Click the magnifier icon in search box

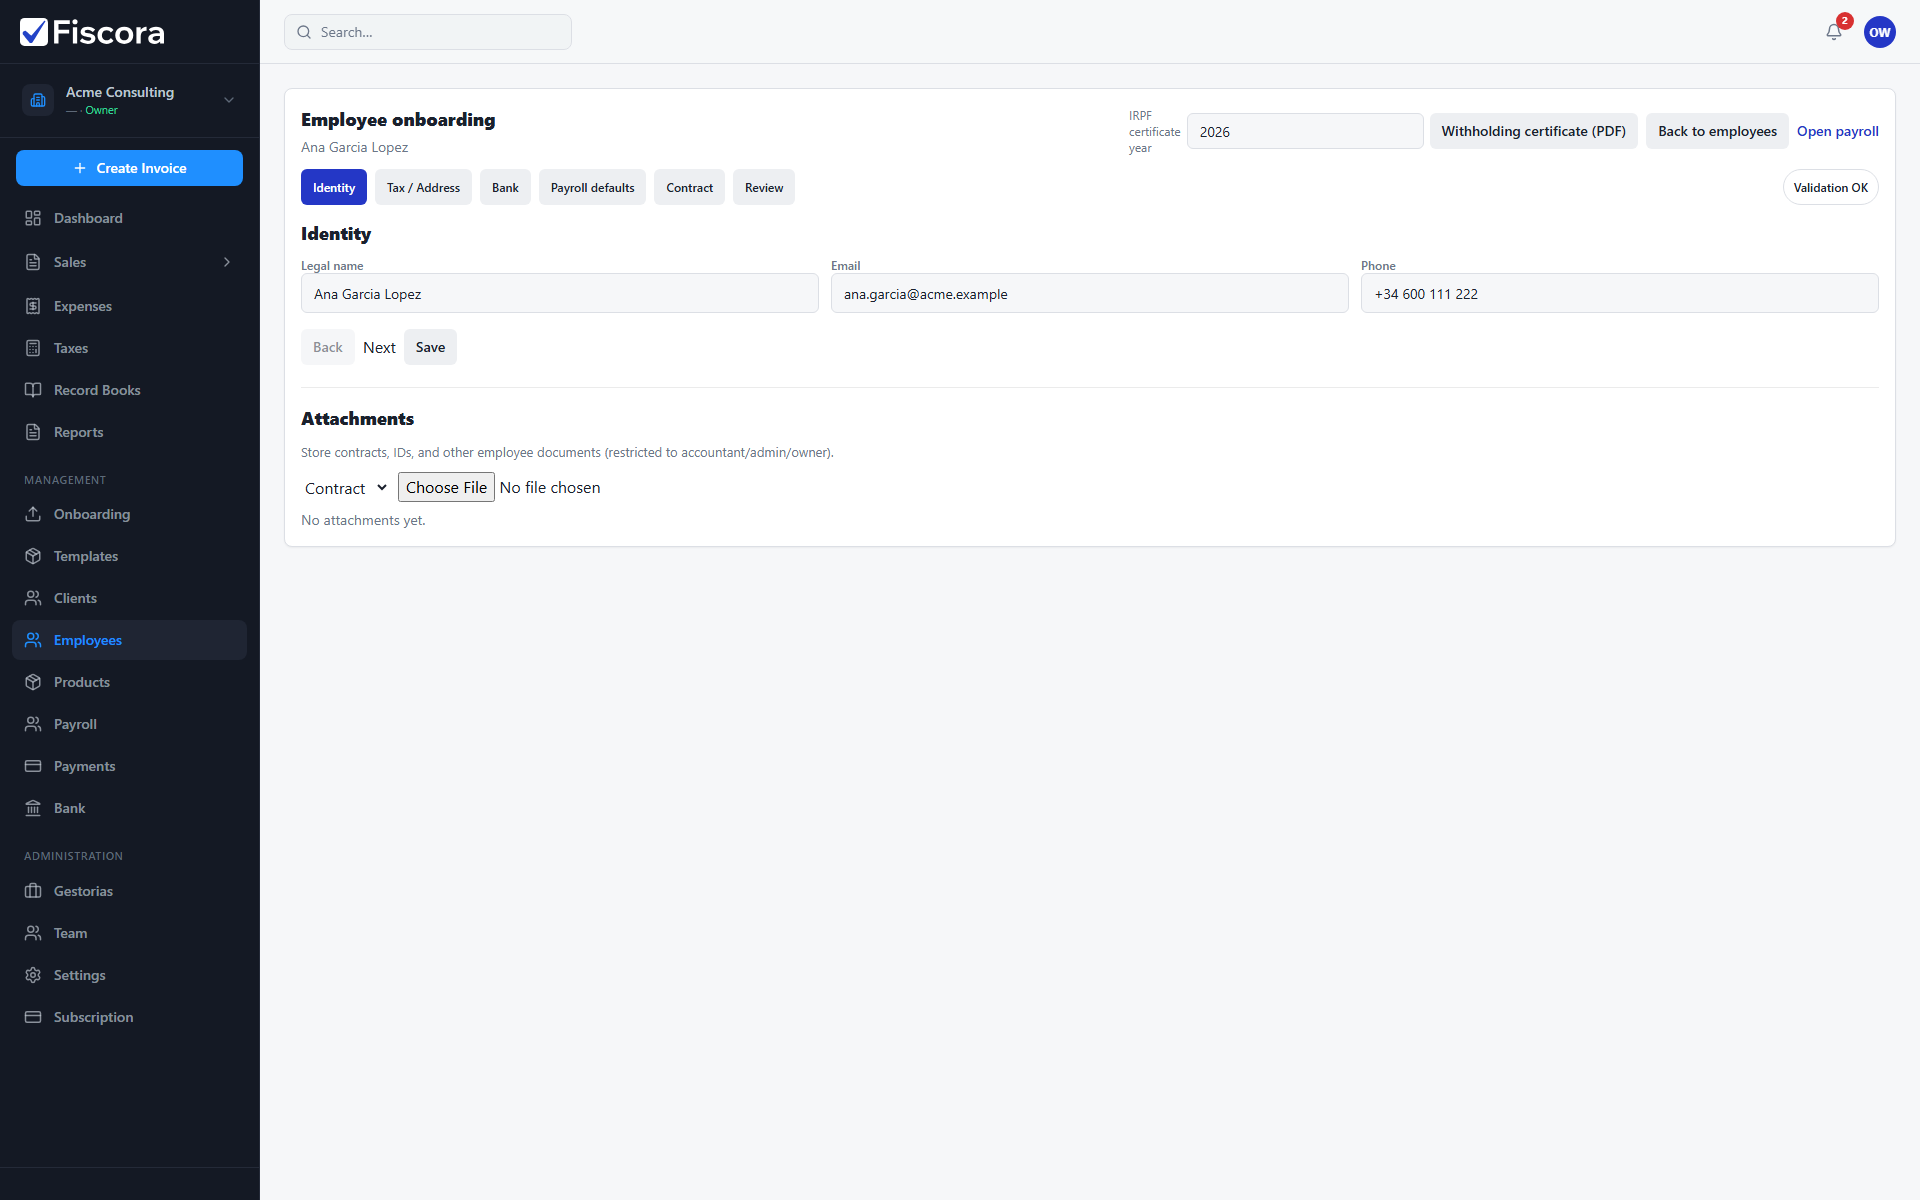[304, 32]
